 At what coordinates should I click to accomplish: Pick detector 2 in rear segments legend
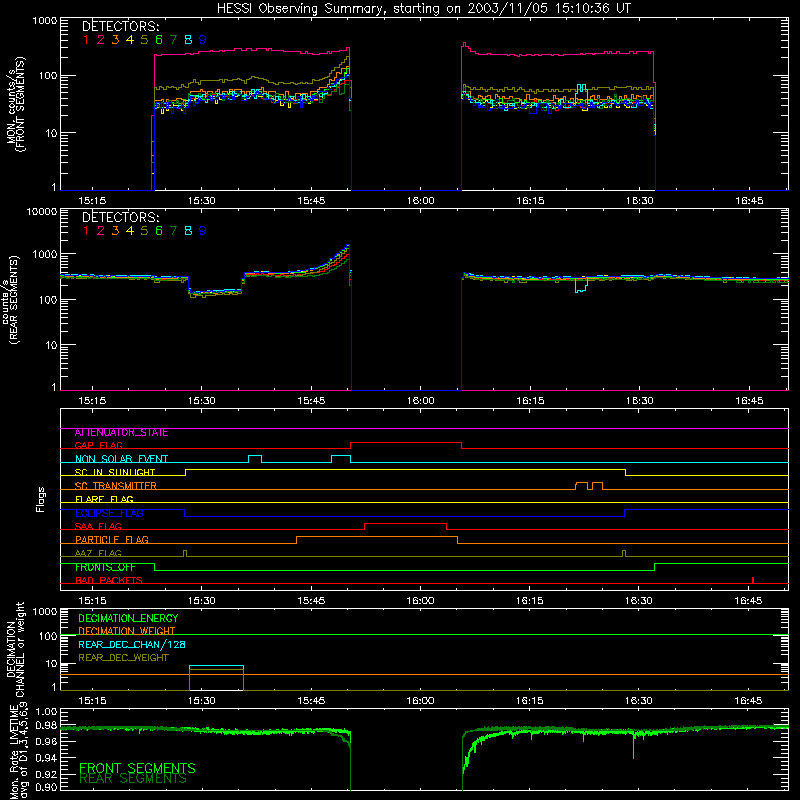click(x=101, y=231)
